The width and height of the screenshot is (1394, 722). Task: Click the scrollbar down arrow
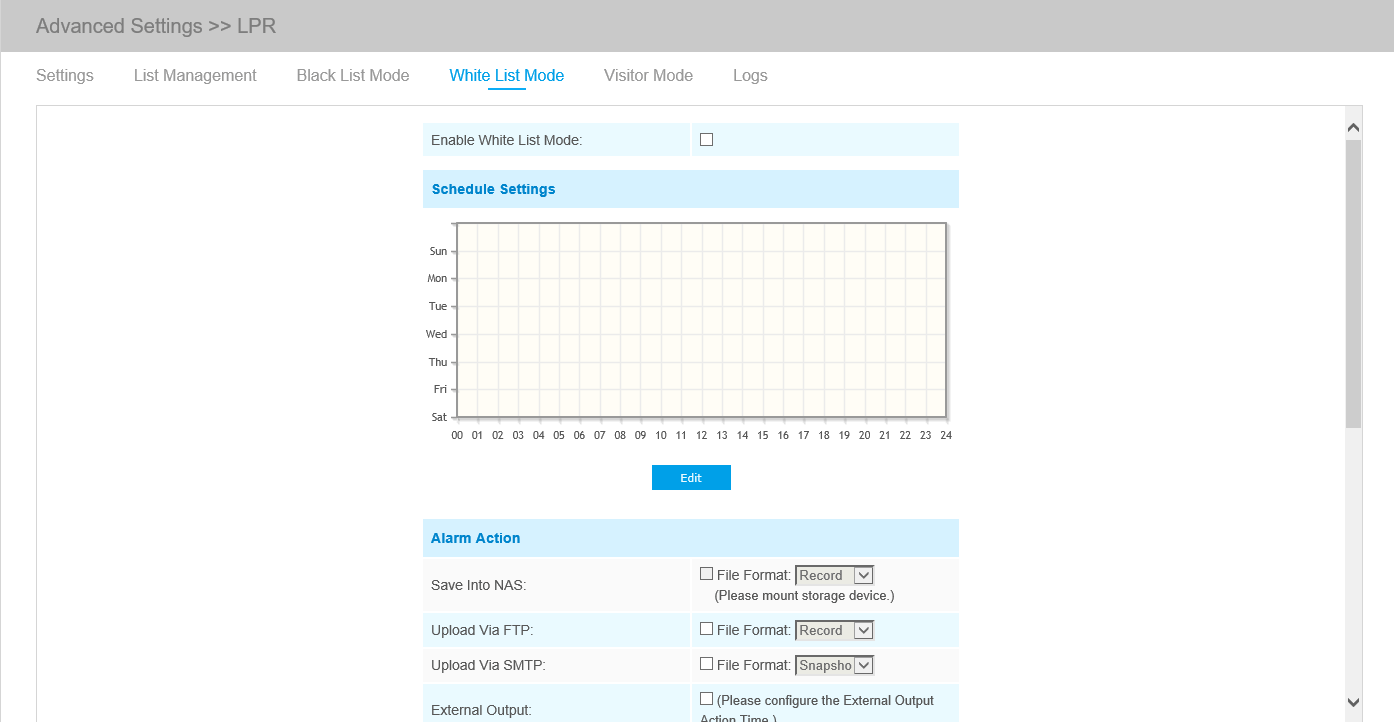click(x=1354, y=702)
